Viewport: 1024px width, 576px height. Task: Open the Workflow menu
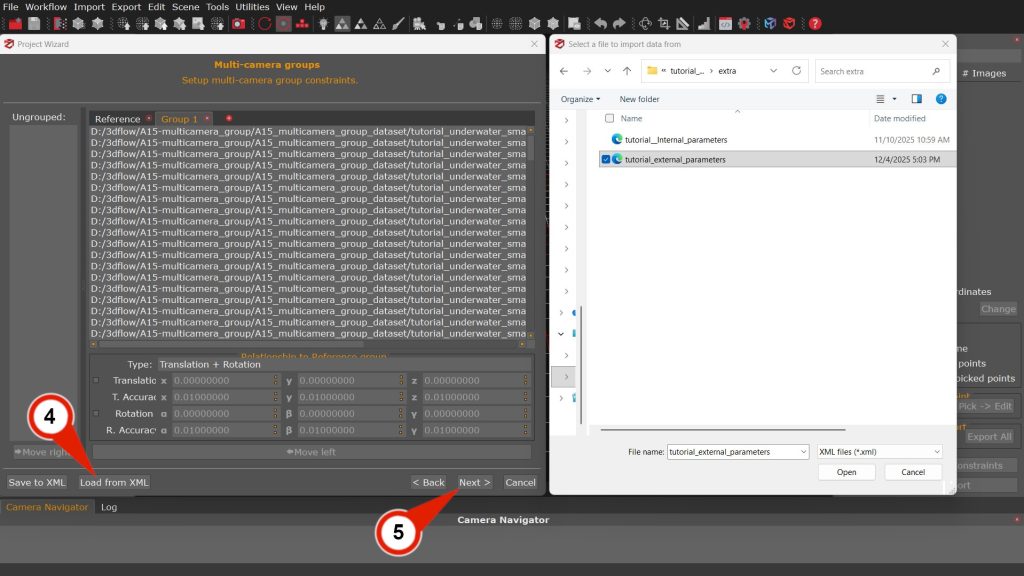coord(45,7)
